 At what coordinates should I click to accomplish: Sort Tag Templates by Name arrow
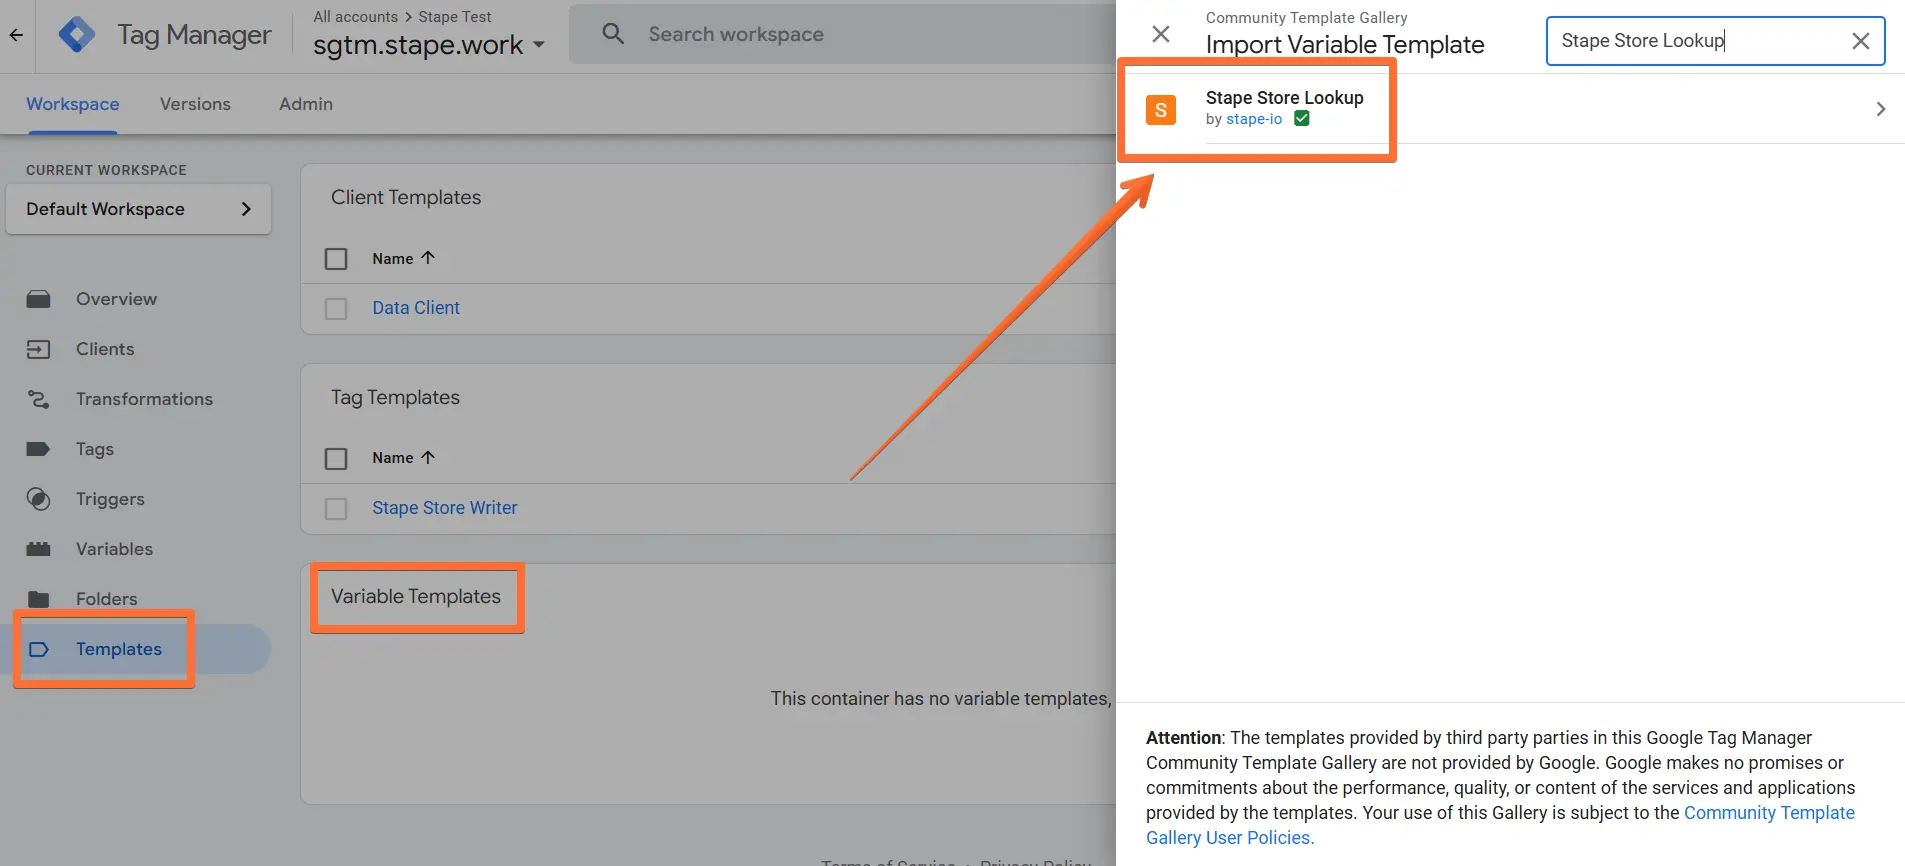[428, 457]
